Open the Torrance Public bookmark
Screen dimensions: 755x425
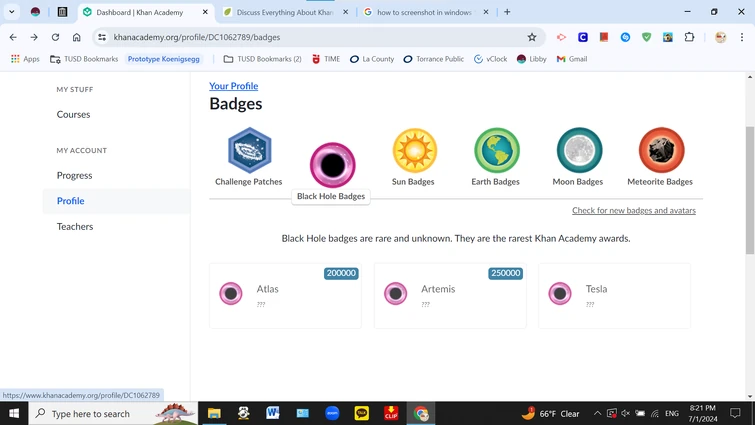433,59
